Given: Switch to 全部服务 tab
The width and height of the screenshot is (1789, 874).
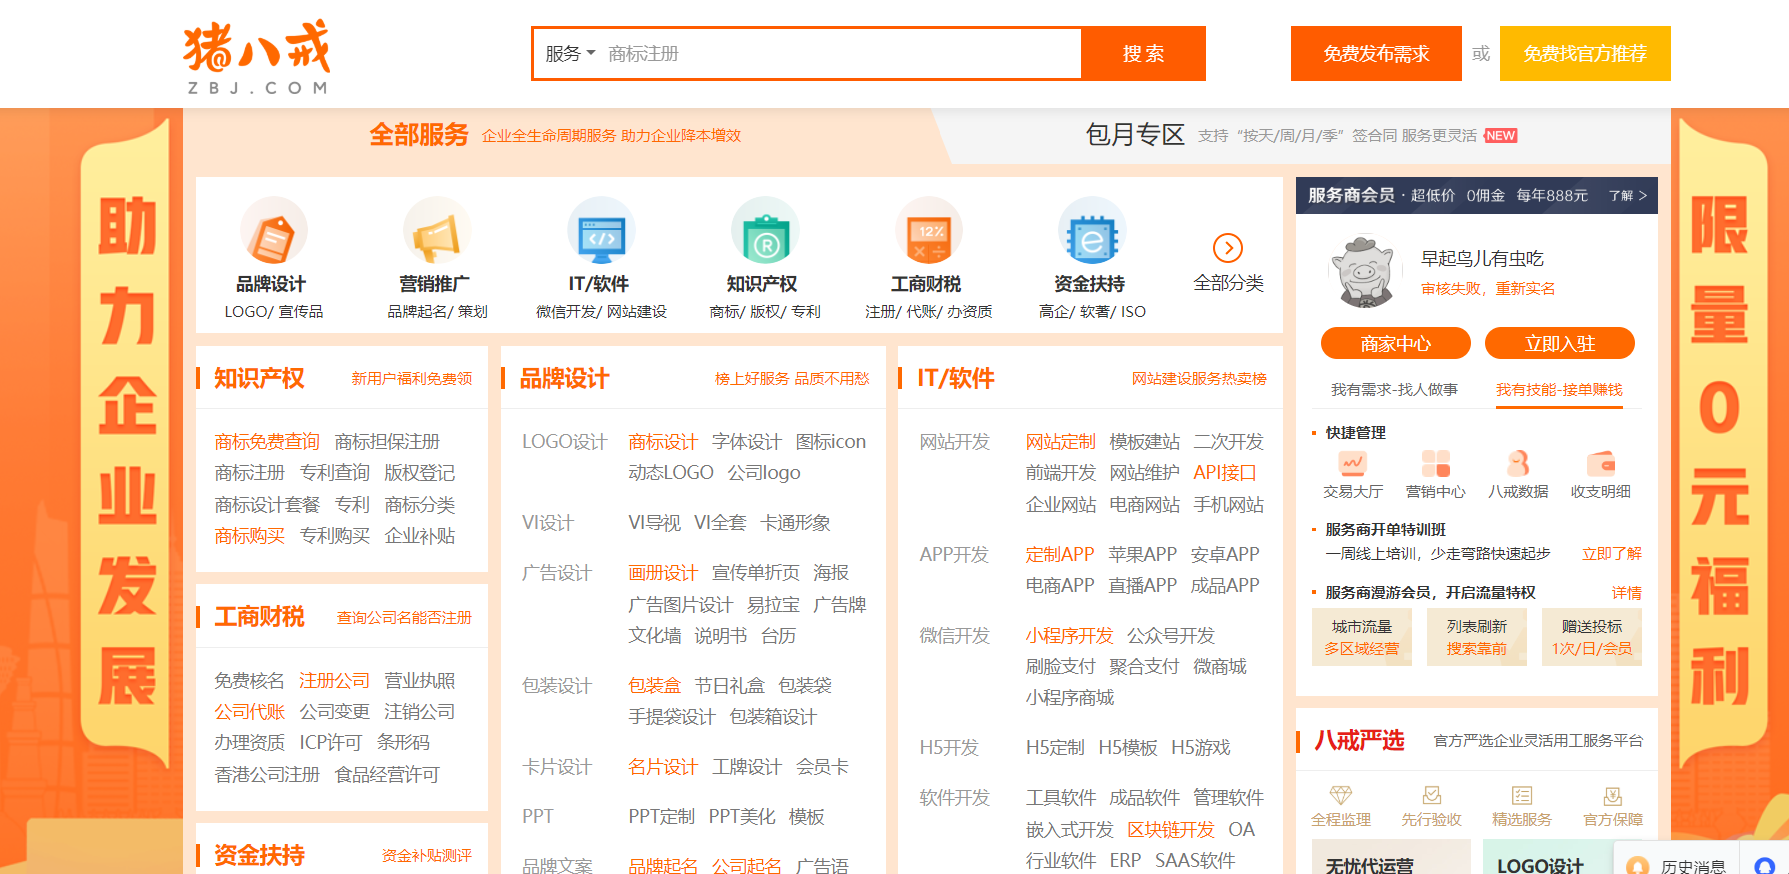Looking at the screenshot, I should click(419, 135).
